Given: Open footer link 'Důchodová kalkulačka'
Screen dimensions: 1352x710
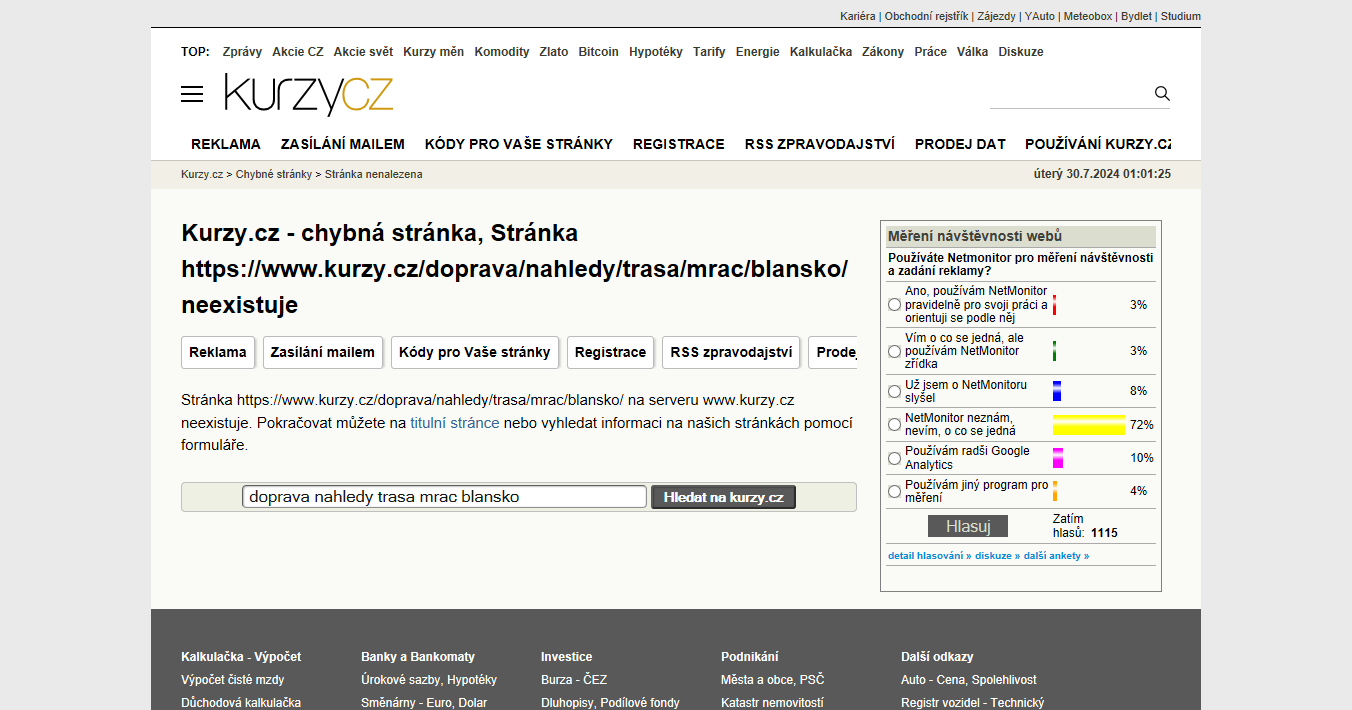Looking at the screenshot, I should coord(241,703).
